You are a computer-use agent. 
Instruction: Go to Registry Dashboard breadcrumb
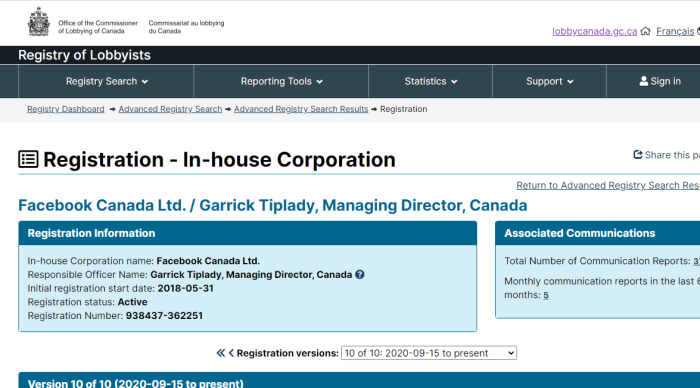coord(66,109)
